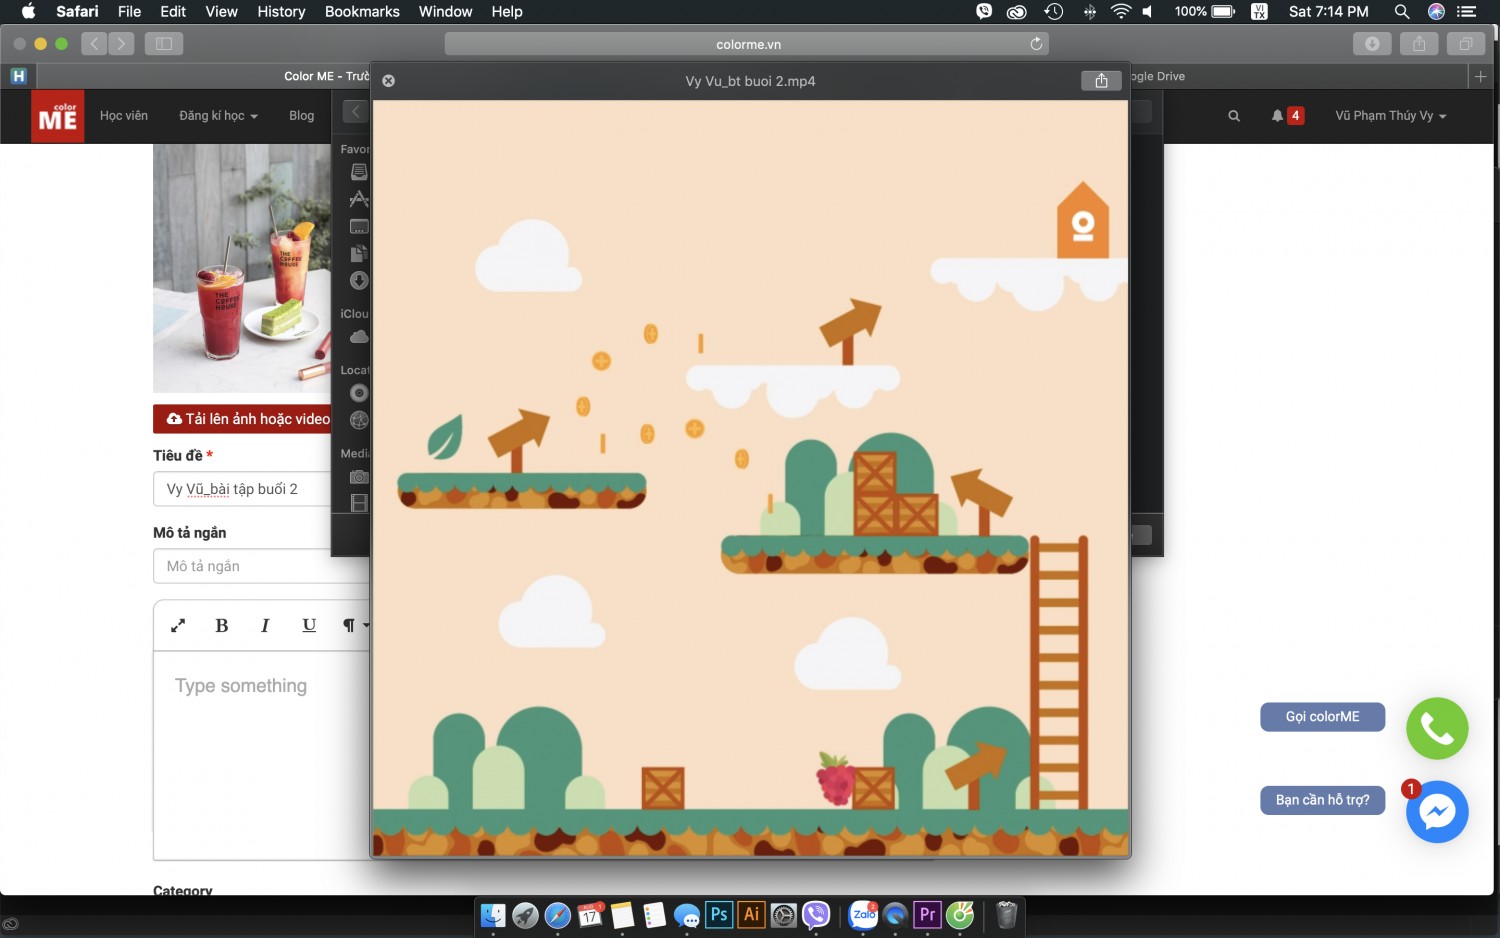Screen dimensions: 1500x938
Task: Click the search icon in the colorME navbar
Action: [1234, 116]
